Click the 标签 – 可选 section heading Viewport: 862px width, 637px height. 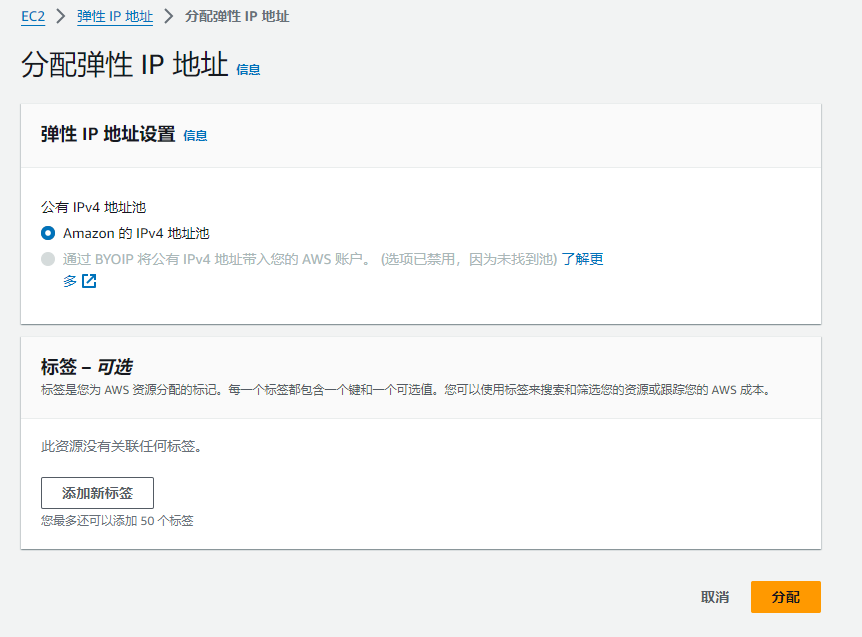coord(87,367)
